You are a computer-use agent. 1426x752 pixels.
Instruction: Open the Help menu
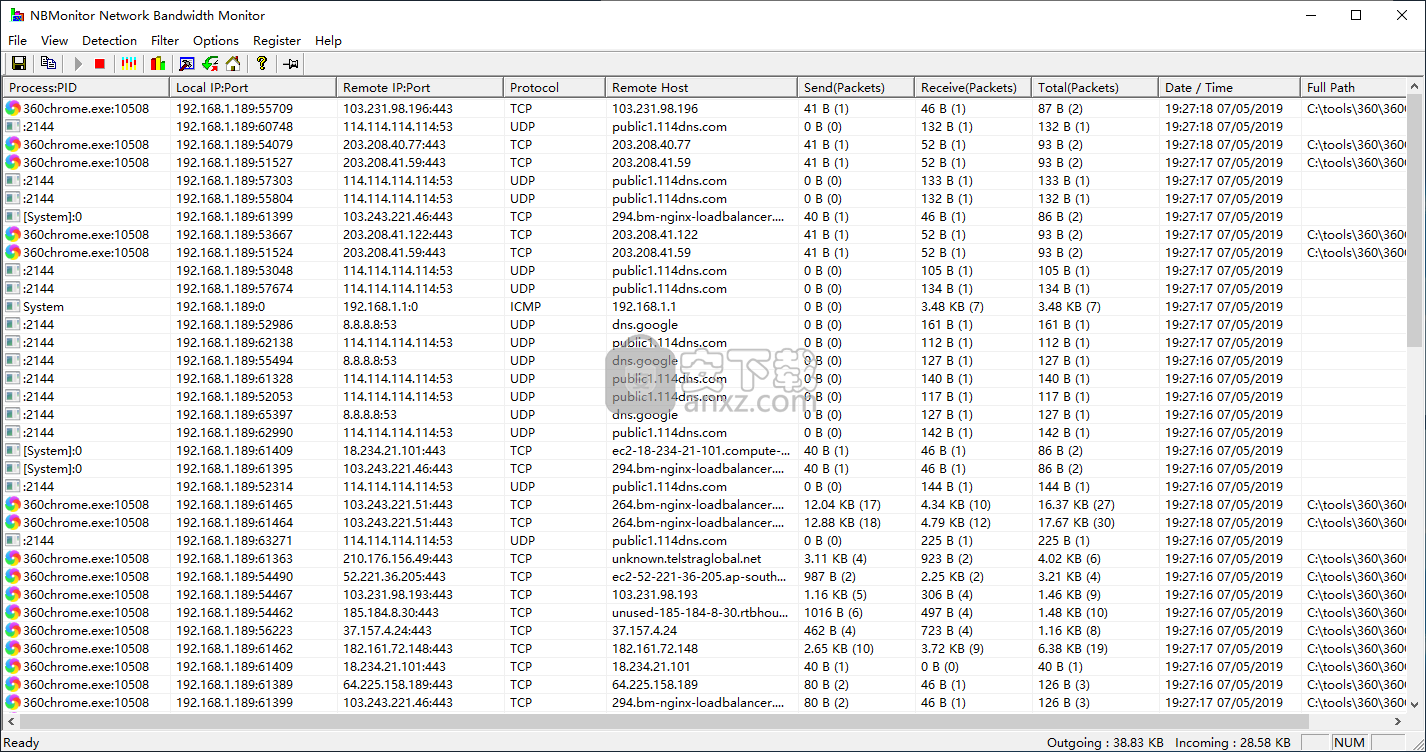(328, 41)
